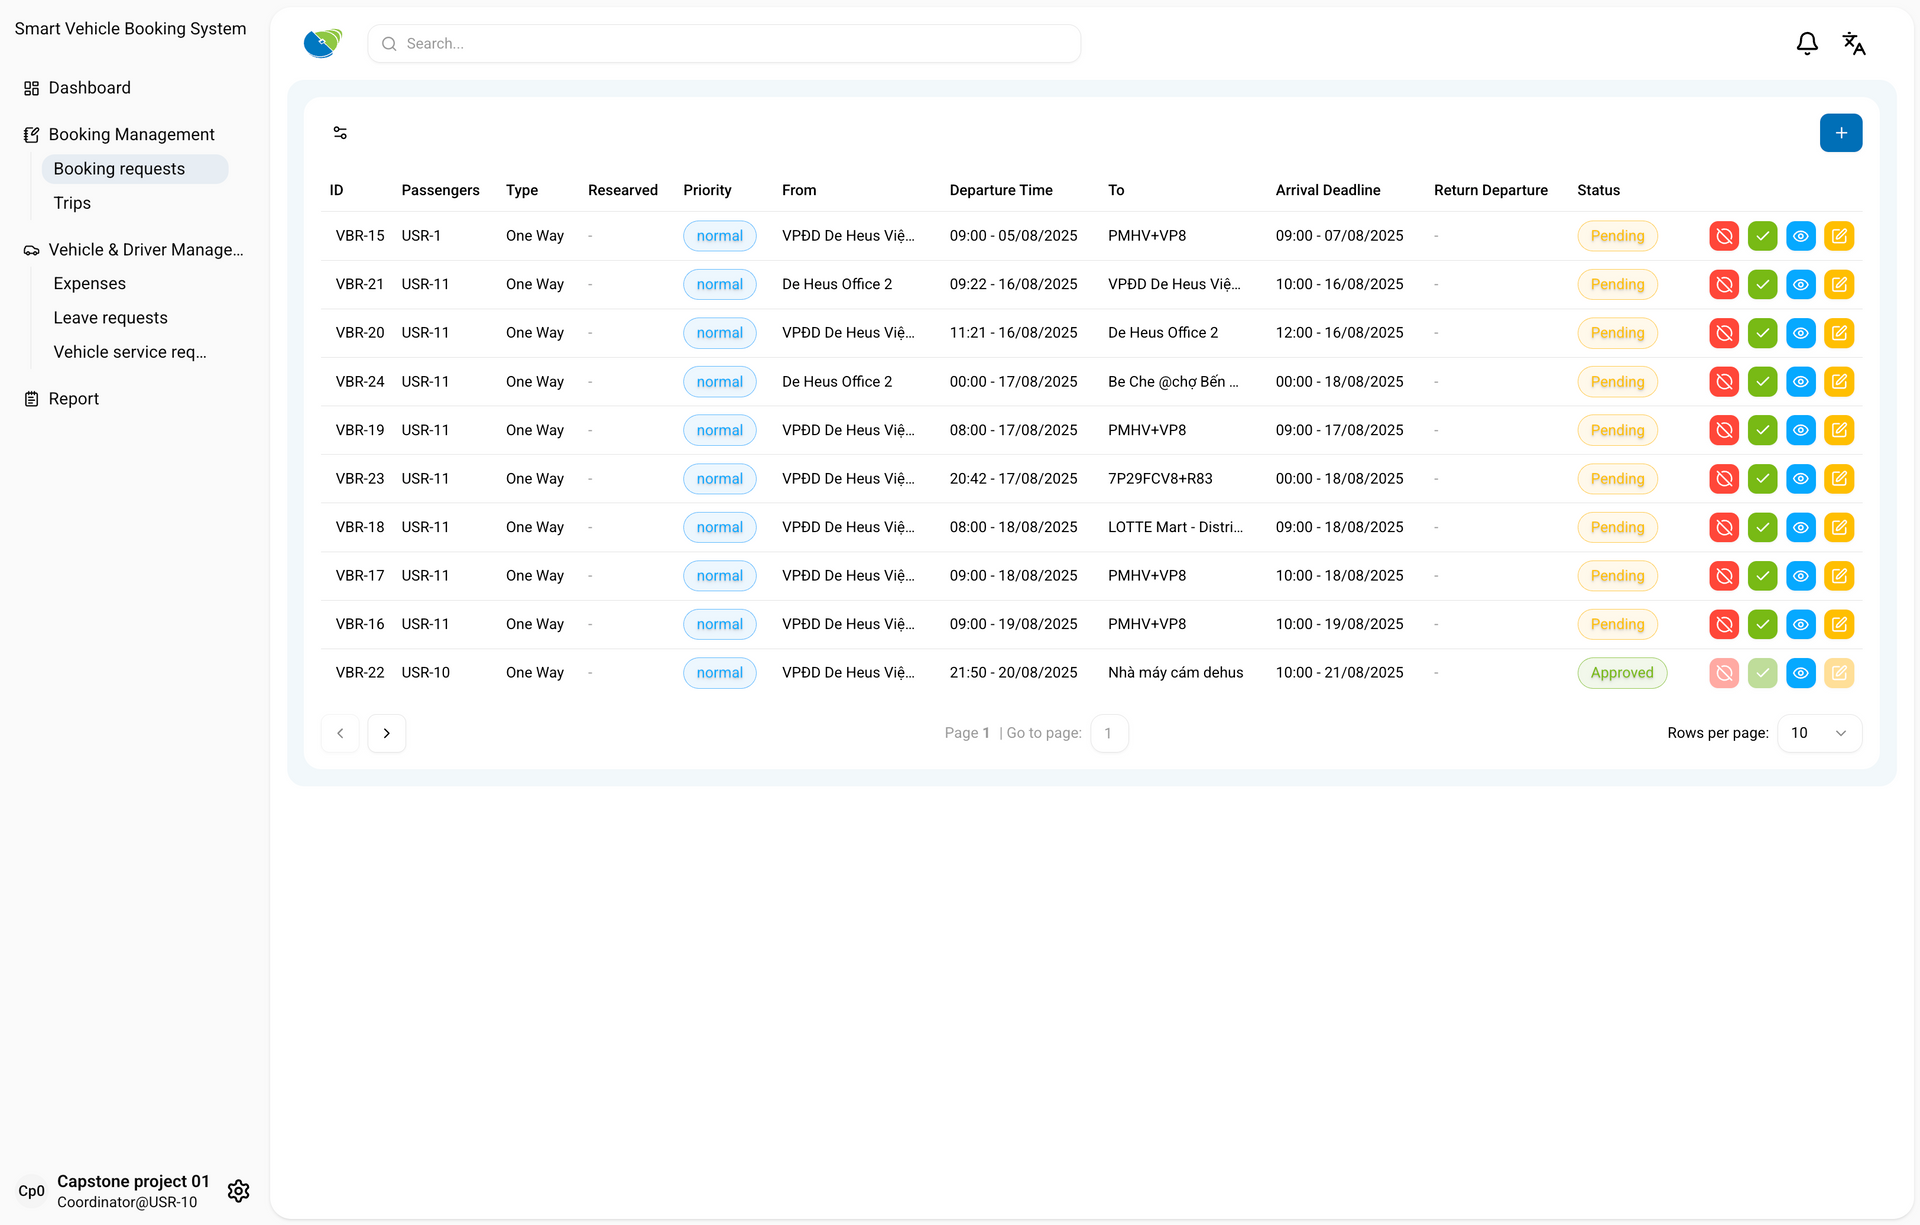
Task: Go to next page arrow button
Action: pyautogui.click(x=386, y=733)
